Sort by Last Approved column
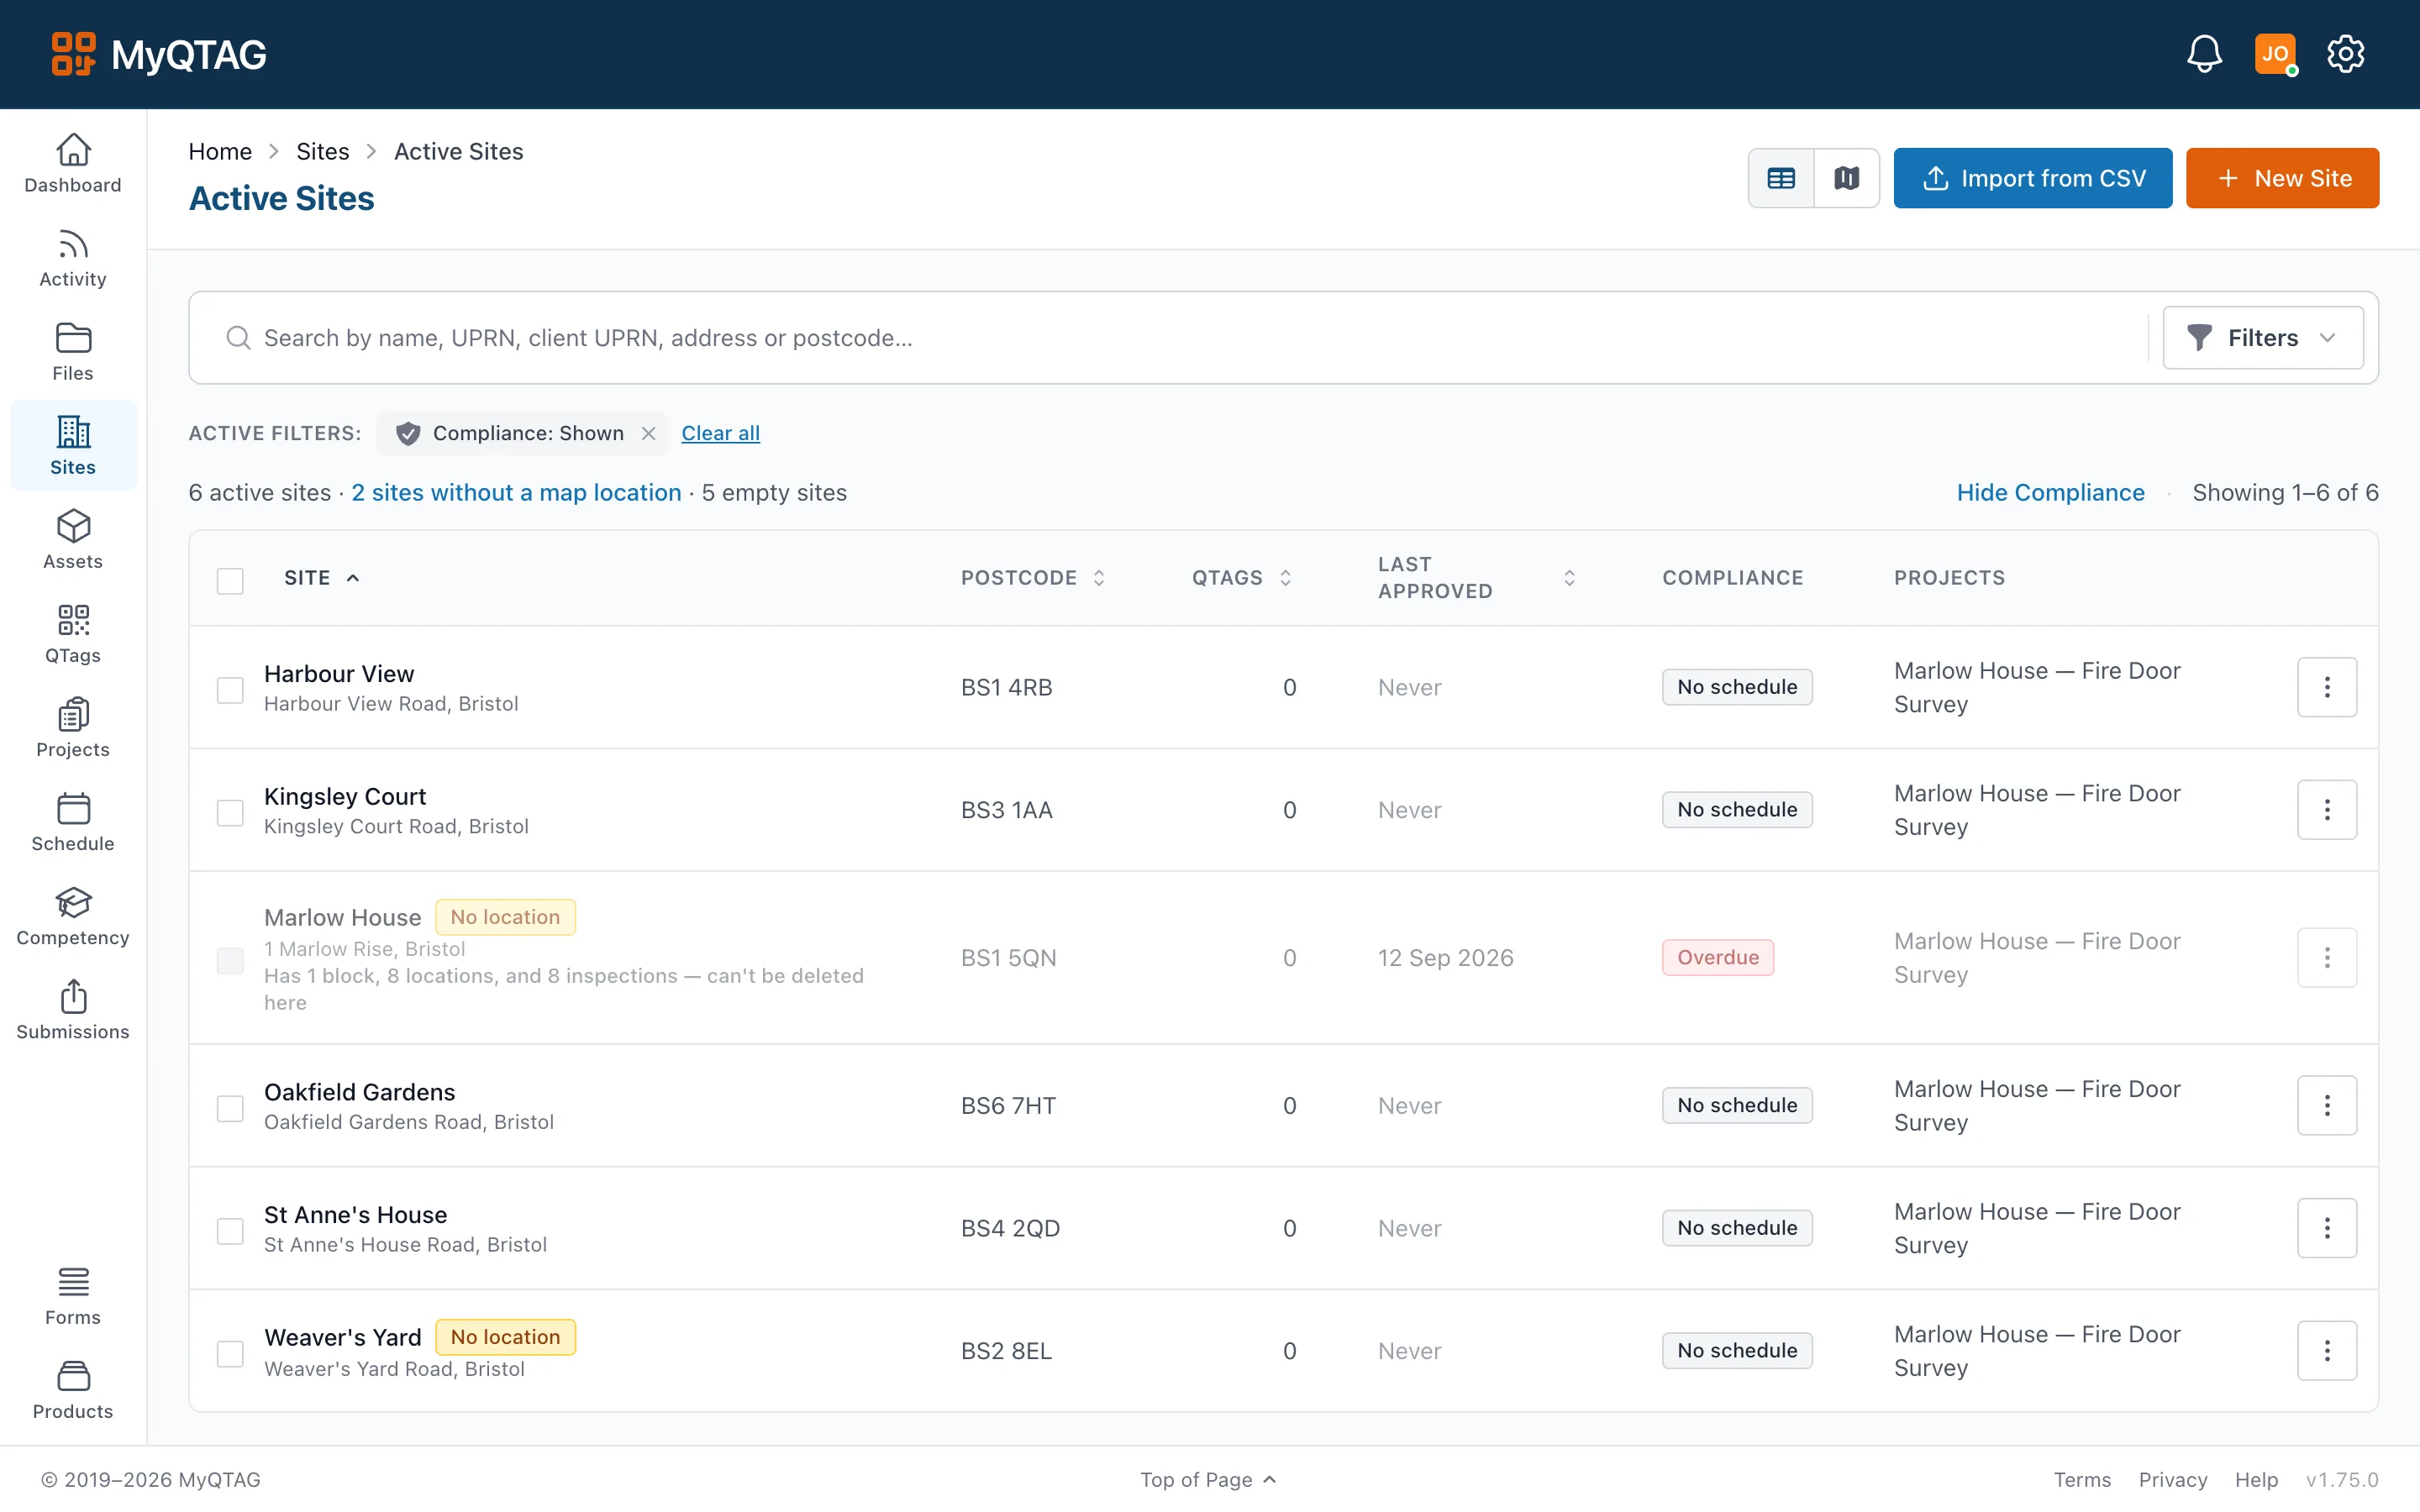The image size is (2420, 1512). (1477, 578)
